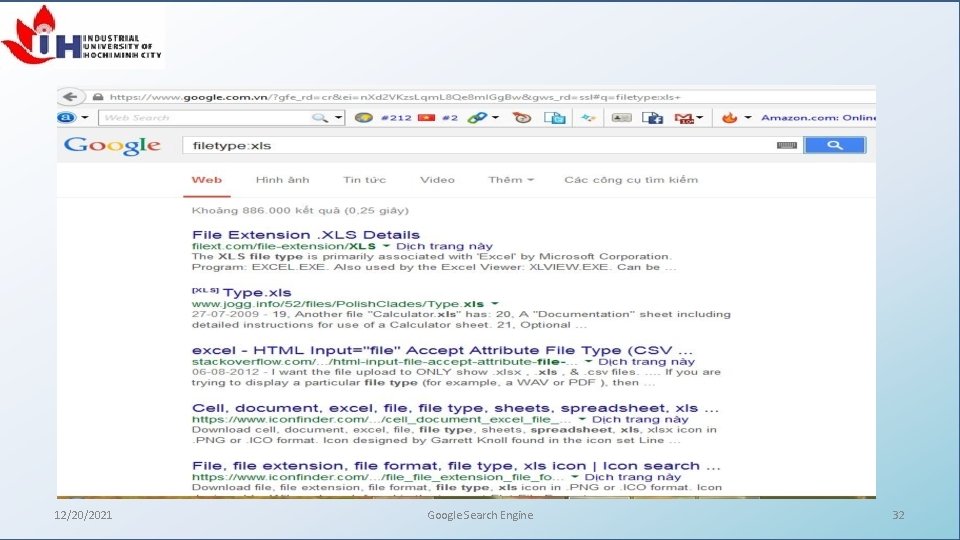
Task: Open dropdown next to flame icon
Action: point(748,118)
